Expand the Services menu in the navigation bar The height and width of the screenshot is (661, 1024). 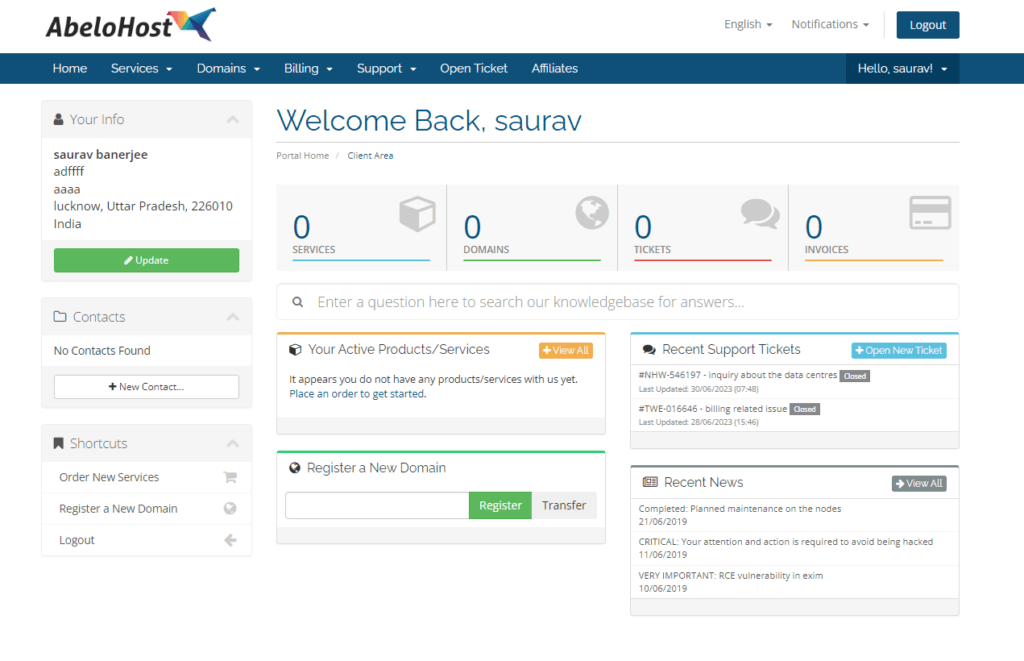pyautogui.click(x=141, y=68)
